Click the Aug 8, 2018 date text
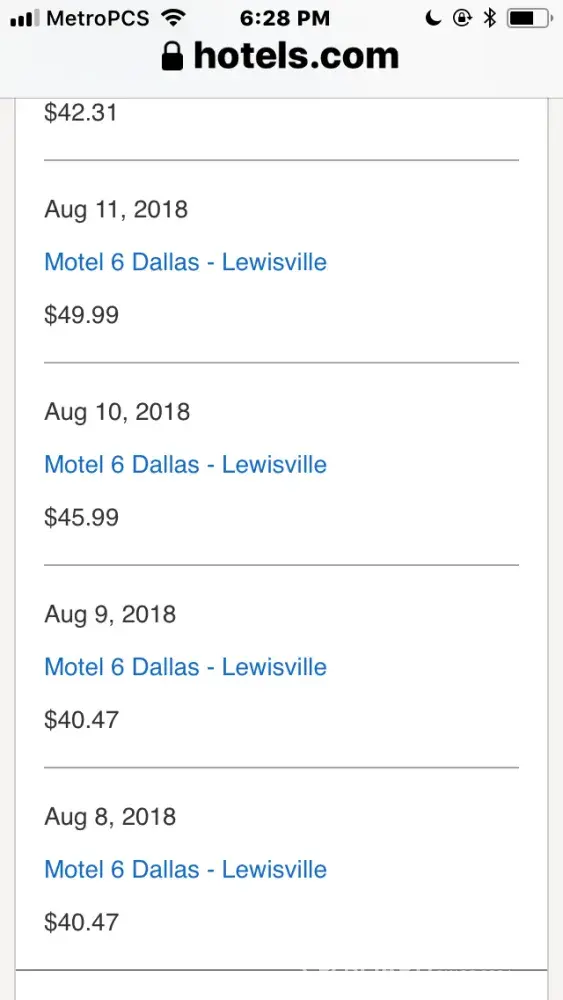The image size is (563, 1000). click(110, 817)
